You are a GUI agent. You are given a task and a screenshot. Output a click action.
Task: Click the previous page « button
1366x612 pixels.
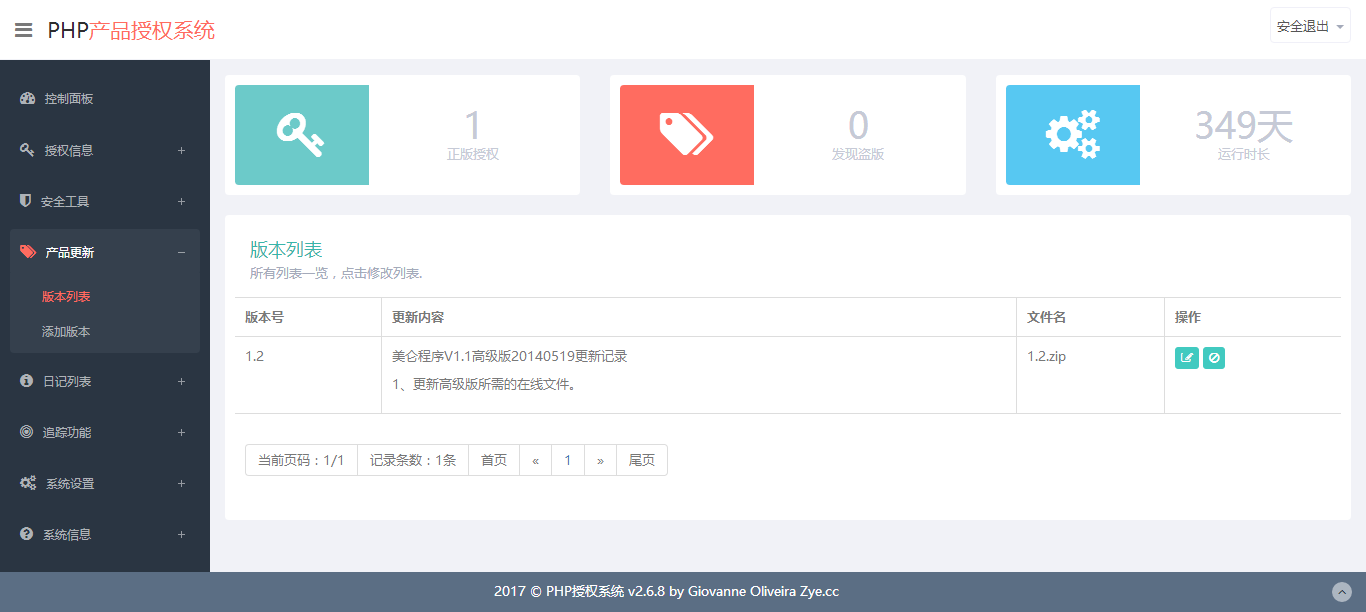(x=536, y=460)
